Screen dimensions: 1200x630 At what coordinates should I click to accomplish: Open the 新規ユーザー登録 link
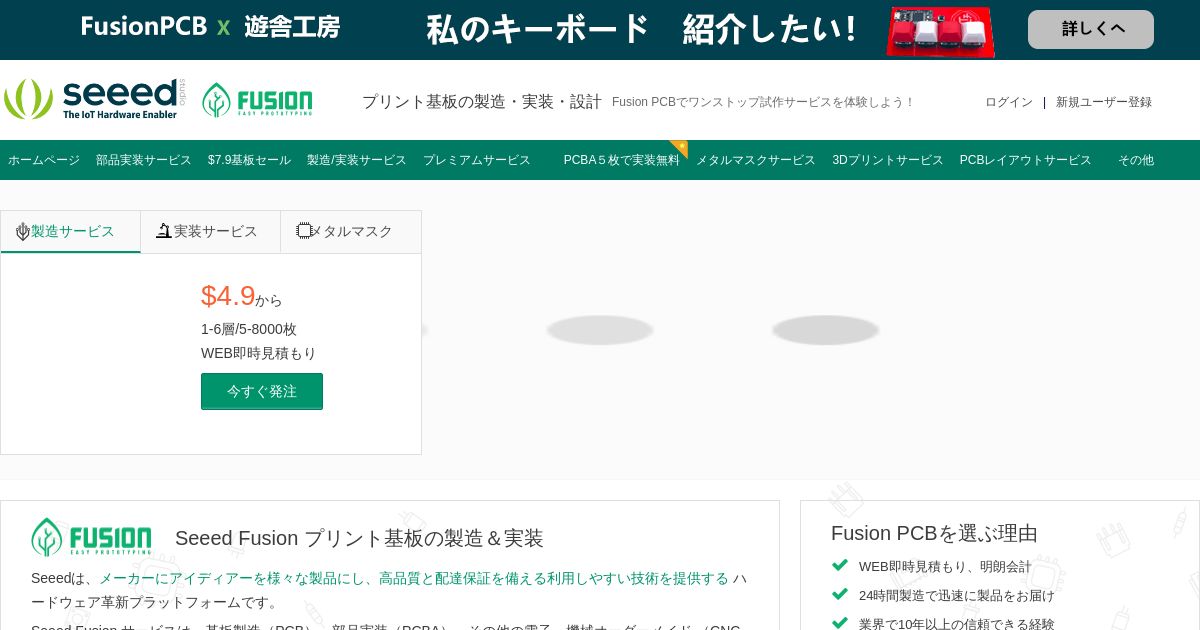click(x=1104, y=102)
